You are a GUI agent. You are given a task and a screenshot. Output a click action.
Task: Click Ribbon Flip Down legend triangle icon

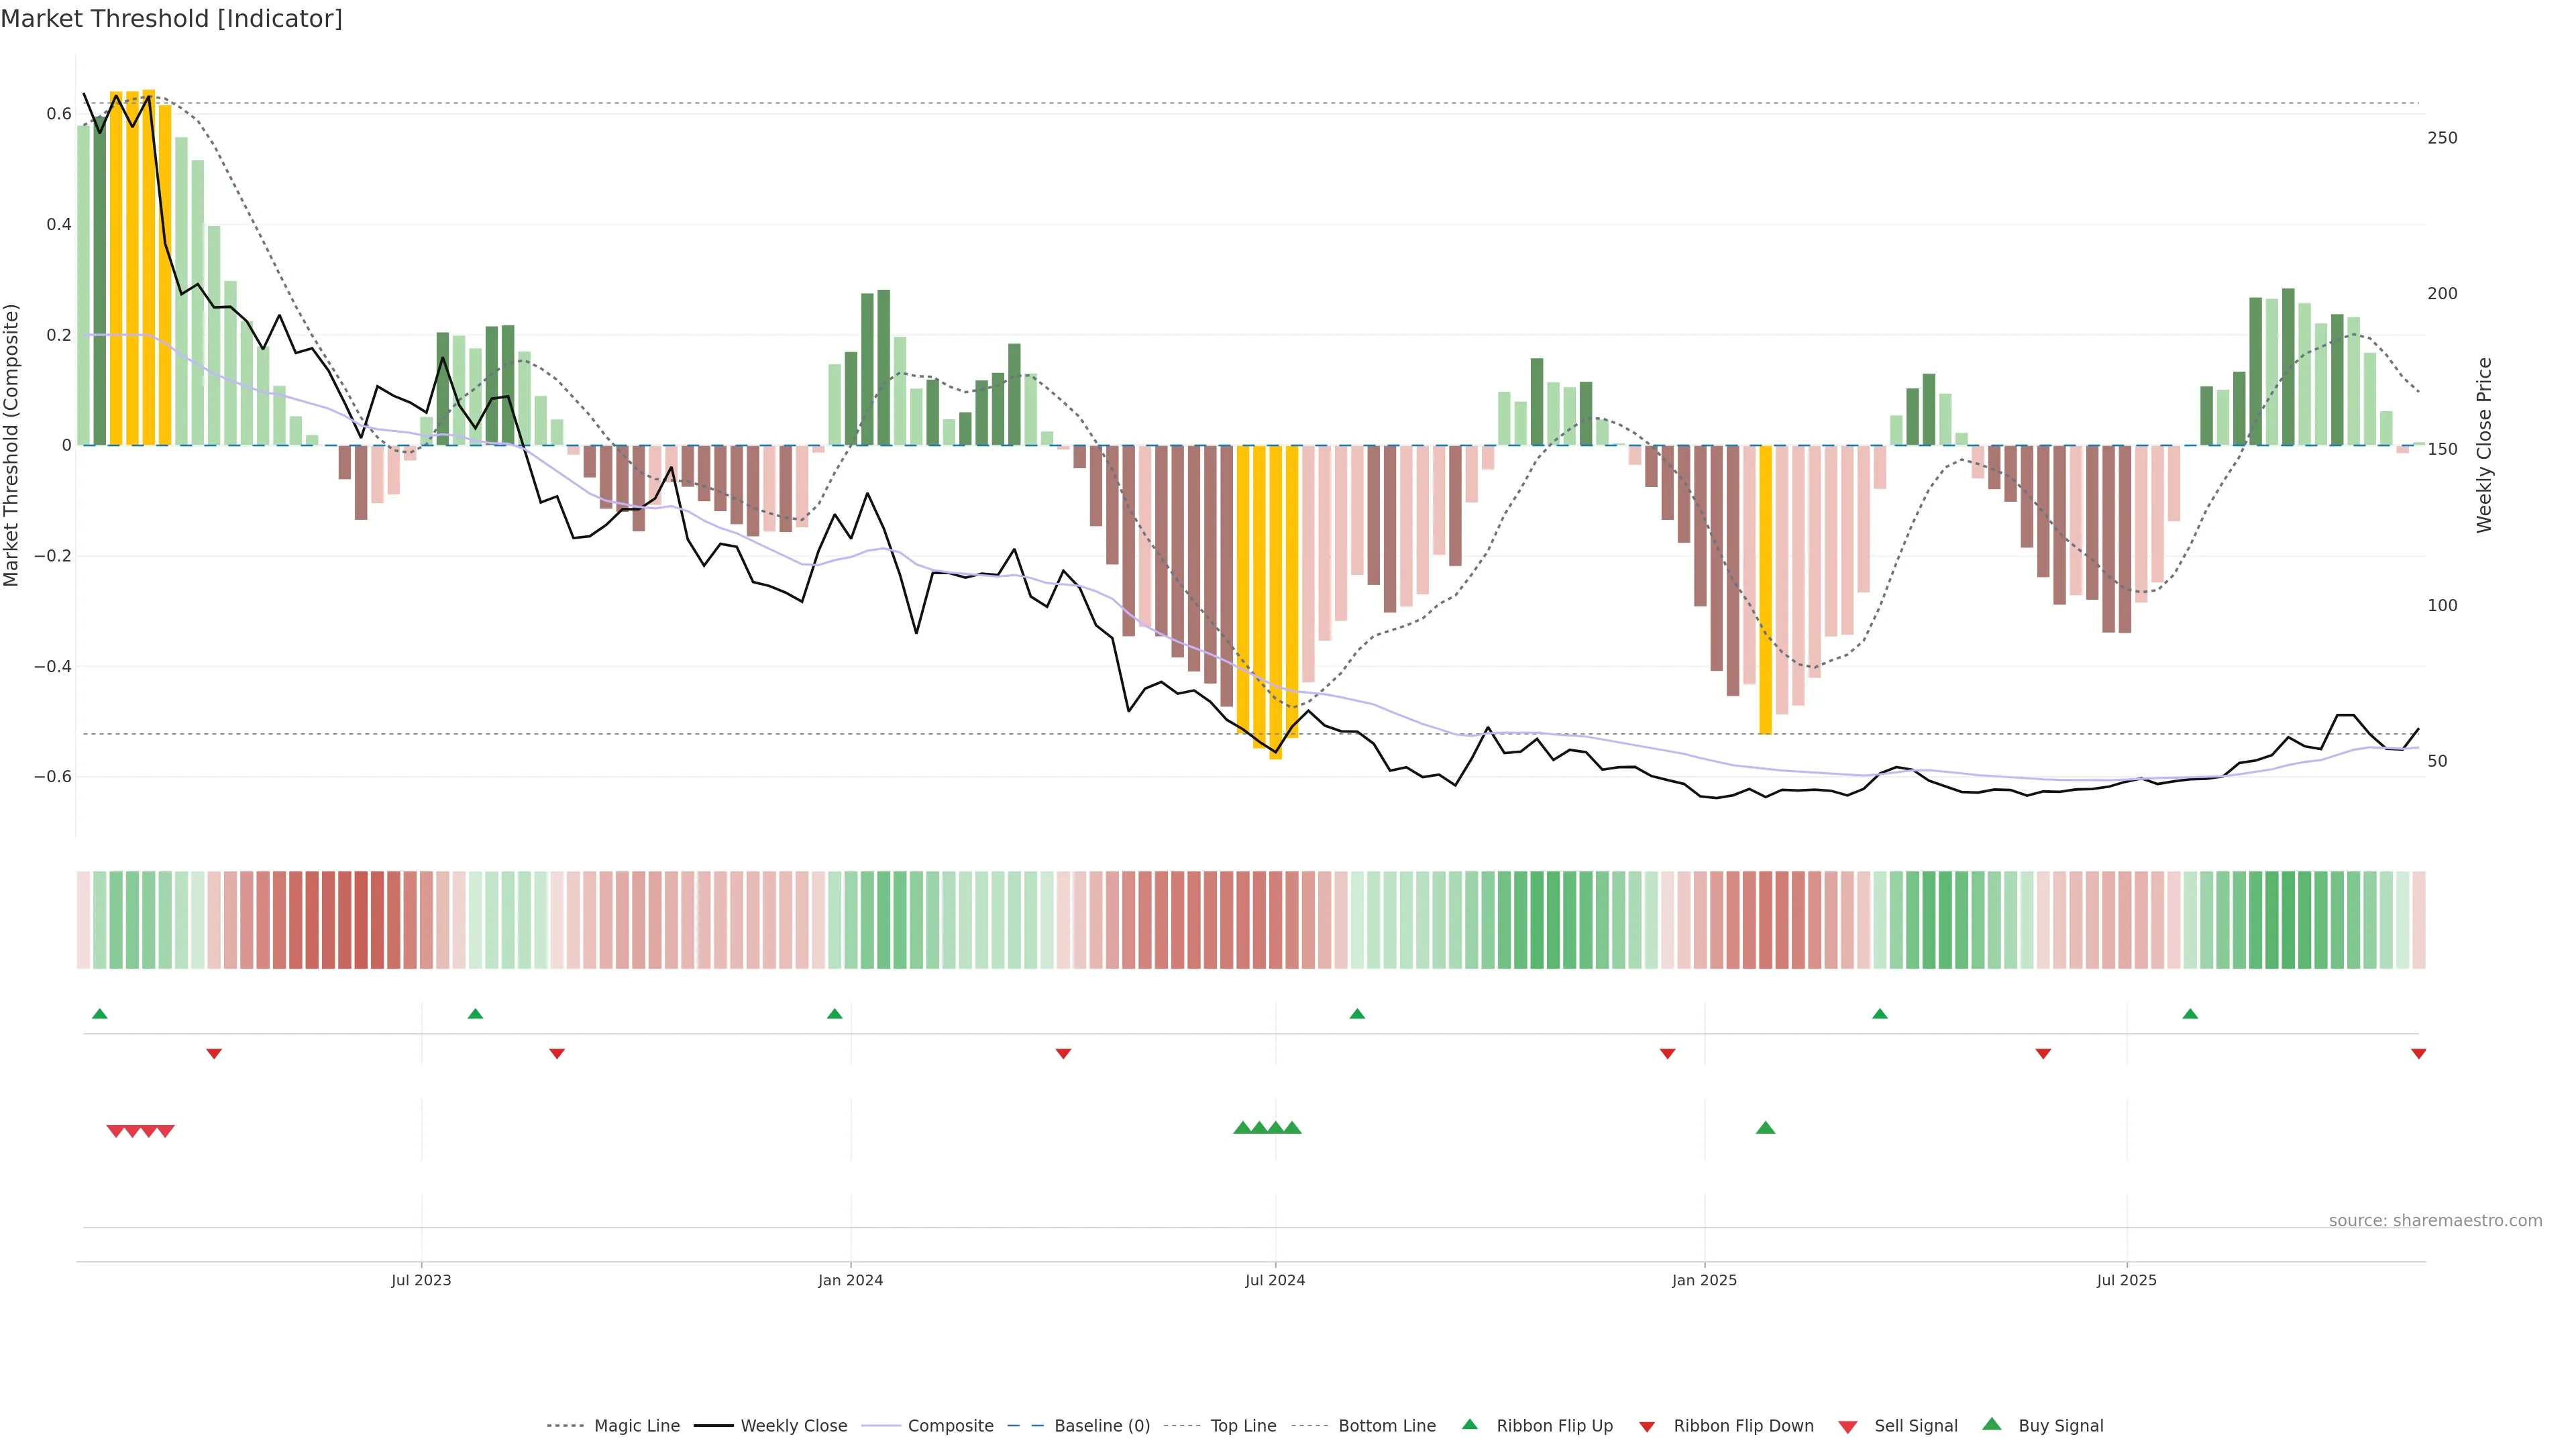[x=1647, y=1427]
